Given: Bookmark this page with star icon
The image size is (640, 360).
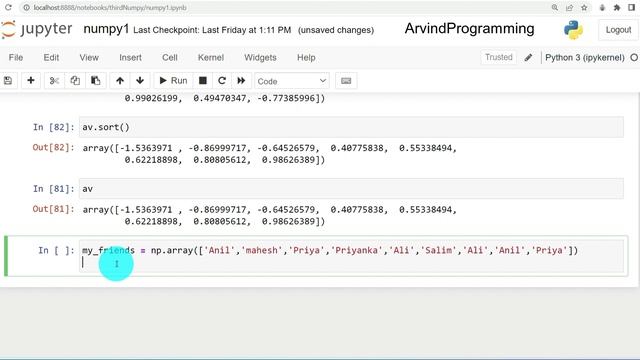Looking at the screenshot, I should [x=584, y=7].
